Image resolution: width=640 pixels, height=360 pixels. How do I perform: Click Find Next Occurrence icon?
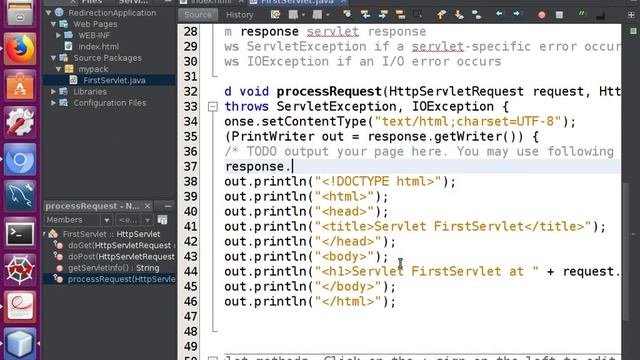pyautogui.click(x=382, y=15)
